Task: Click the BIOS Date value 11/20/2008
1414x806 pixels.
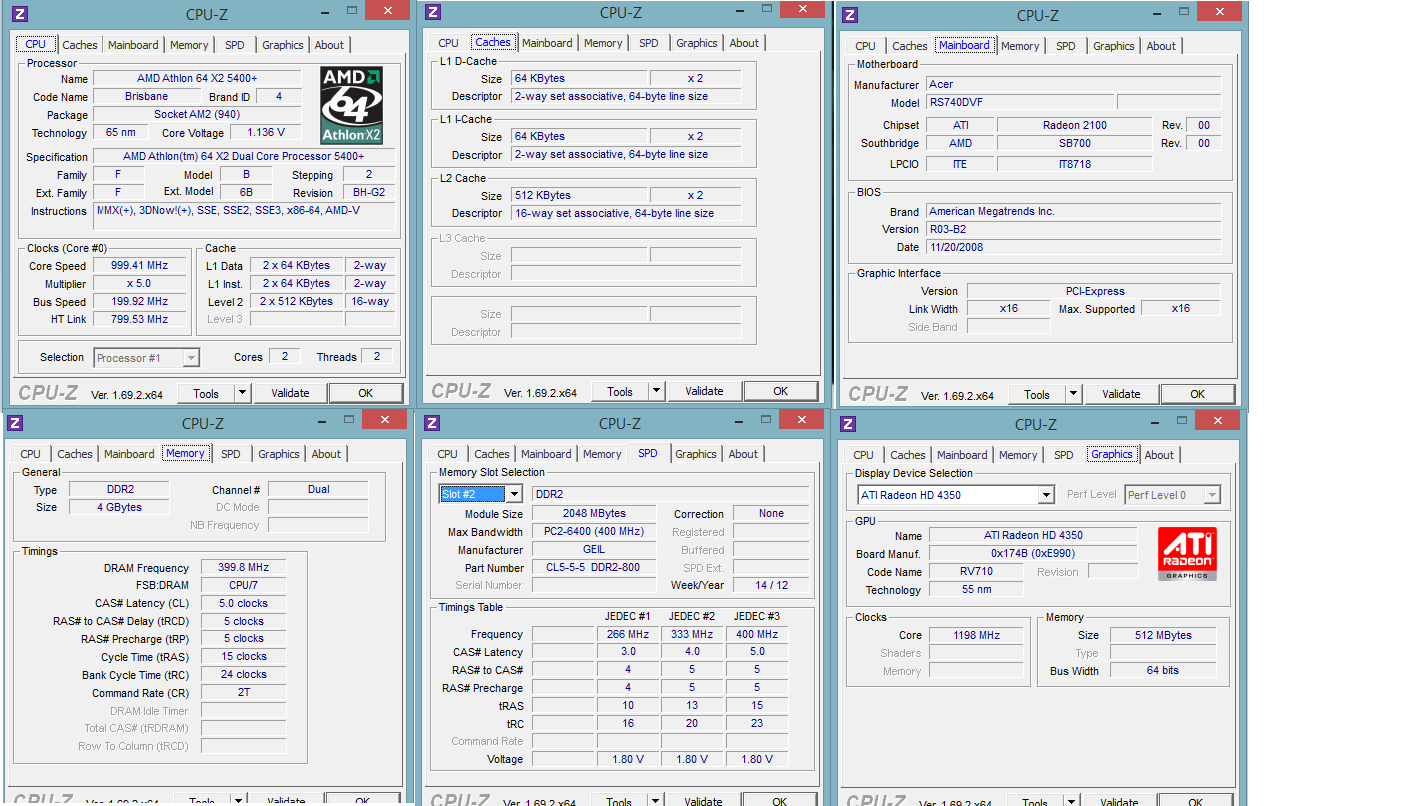Action: pyautogui.click(x=1073, y=247)
